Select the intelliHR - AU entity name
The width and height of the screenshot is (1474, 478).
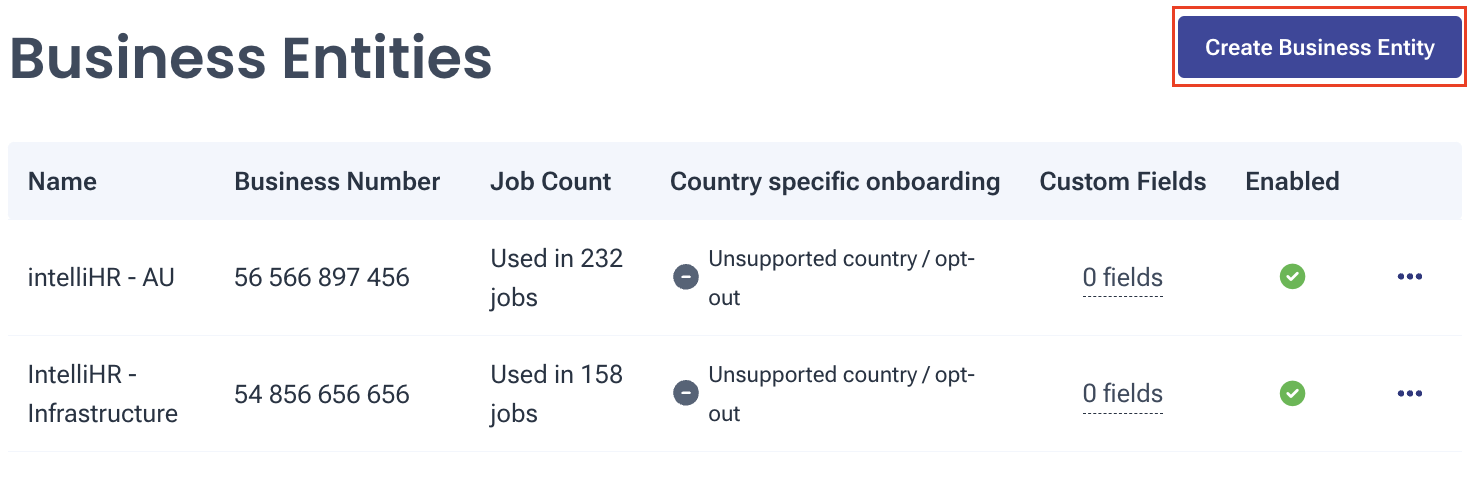coord(101,277)
